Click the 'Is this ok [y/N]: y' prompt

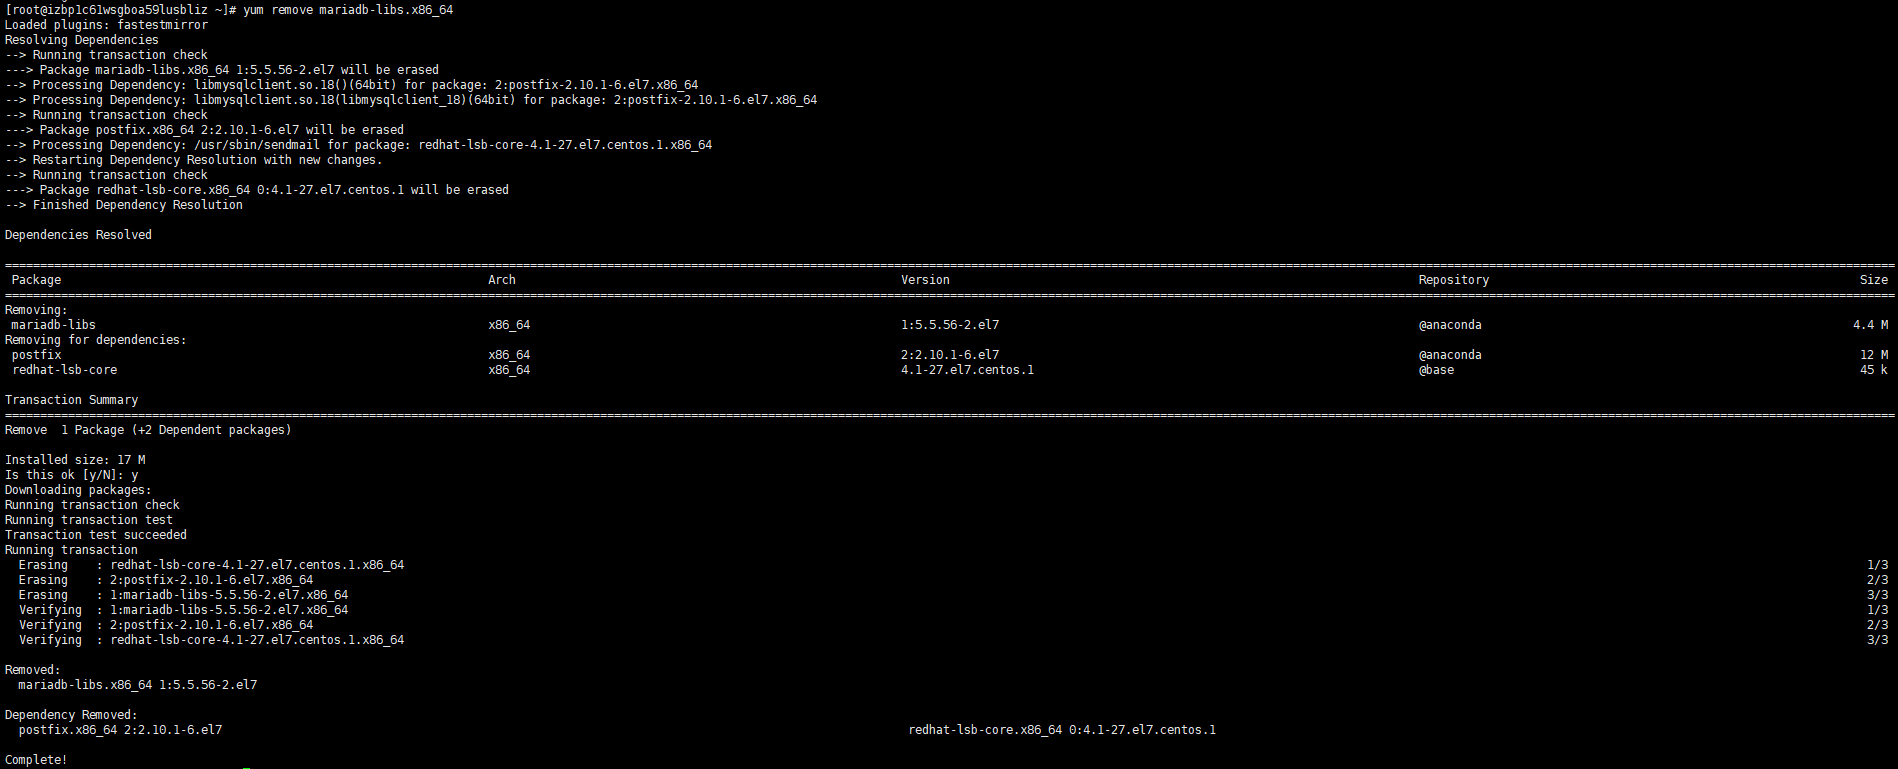(71, 475)
